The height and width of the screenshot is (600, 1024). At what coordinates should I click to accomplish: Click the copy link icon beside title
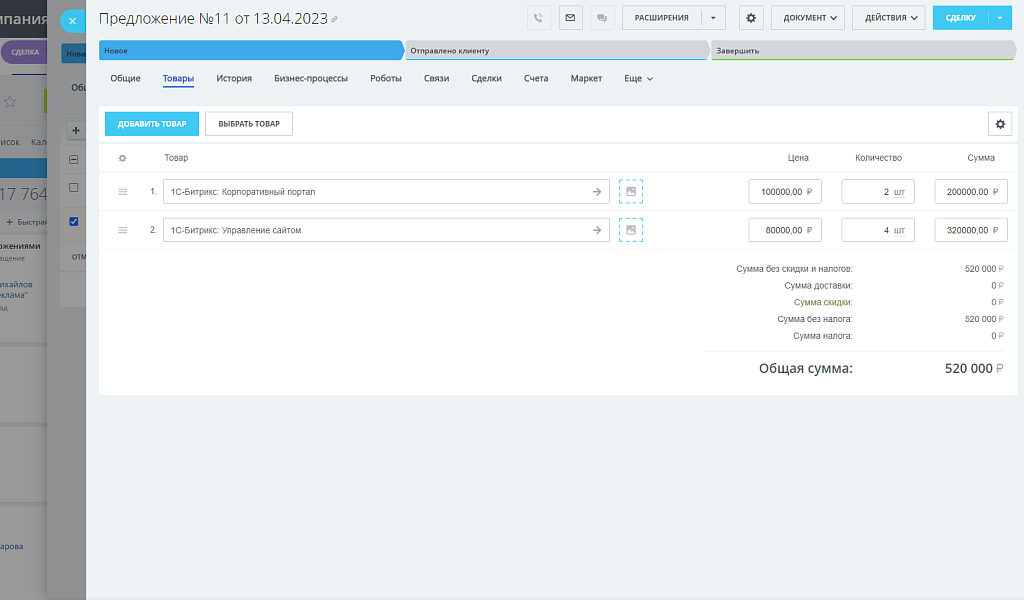[x=334, y=19]
